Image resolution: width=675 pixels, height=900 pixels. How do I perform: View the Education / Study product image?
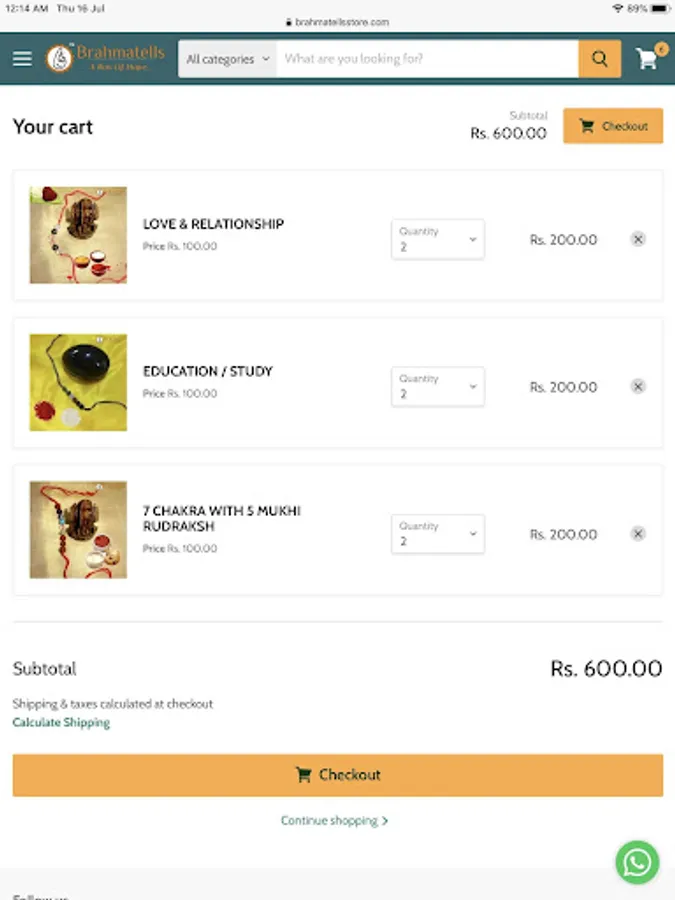tap(78, 382)
